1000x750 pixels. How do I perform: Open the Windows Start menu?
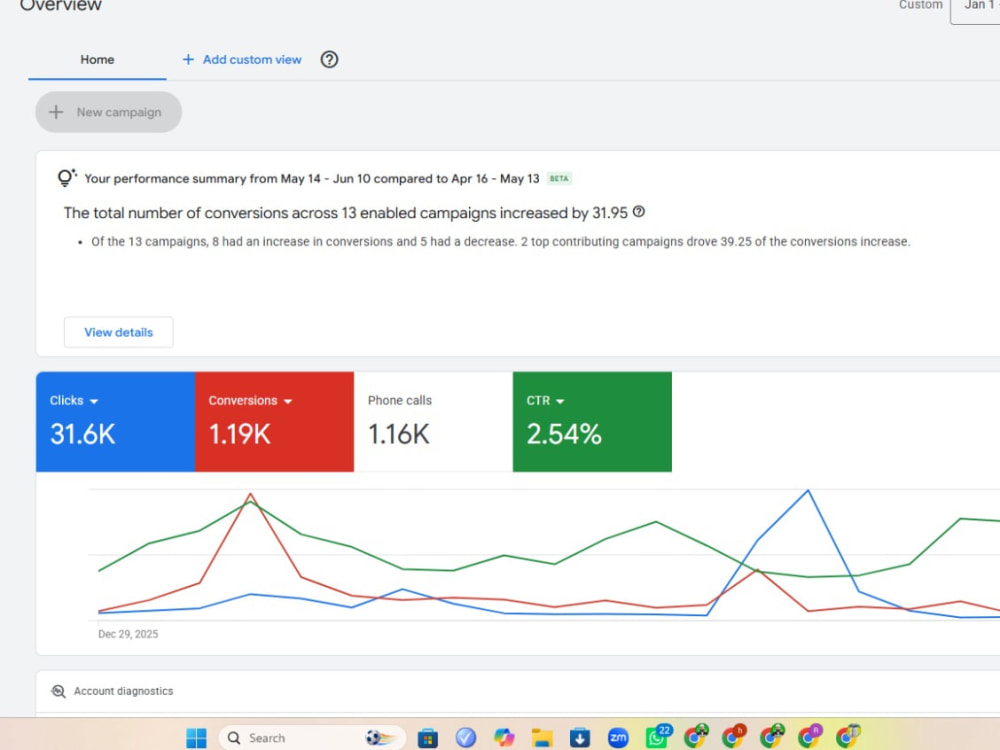point(196,738)
